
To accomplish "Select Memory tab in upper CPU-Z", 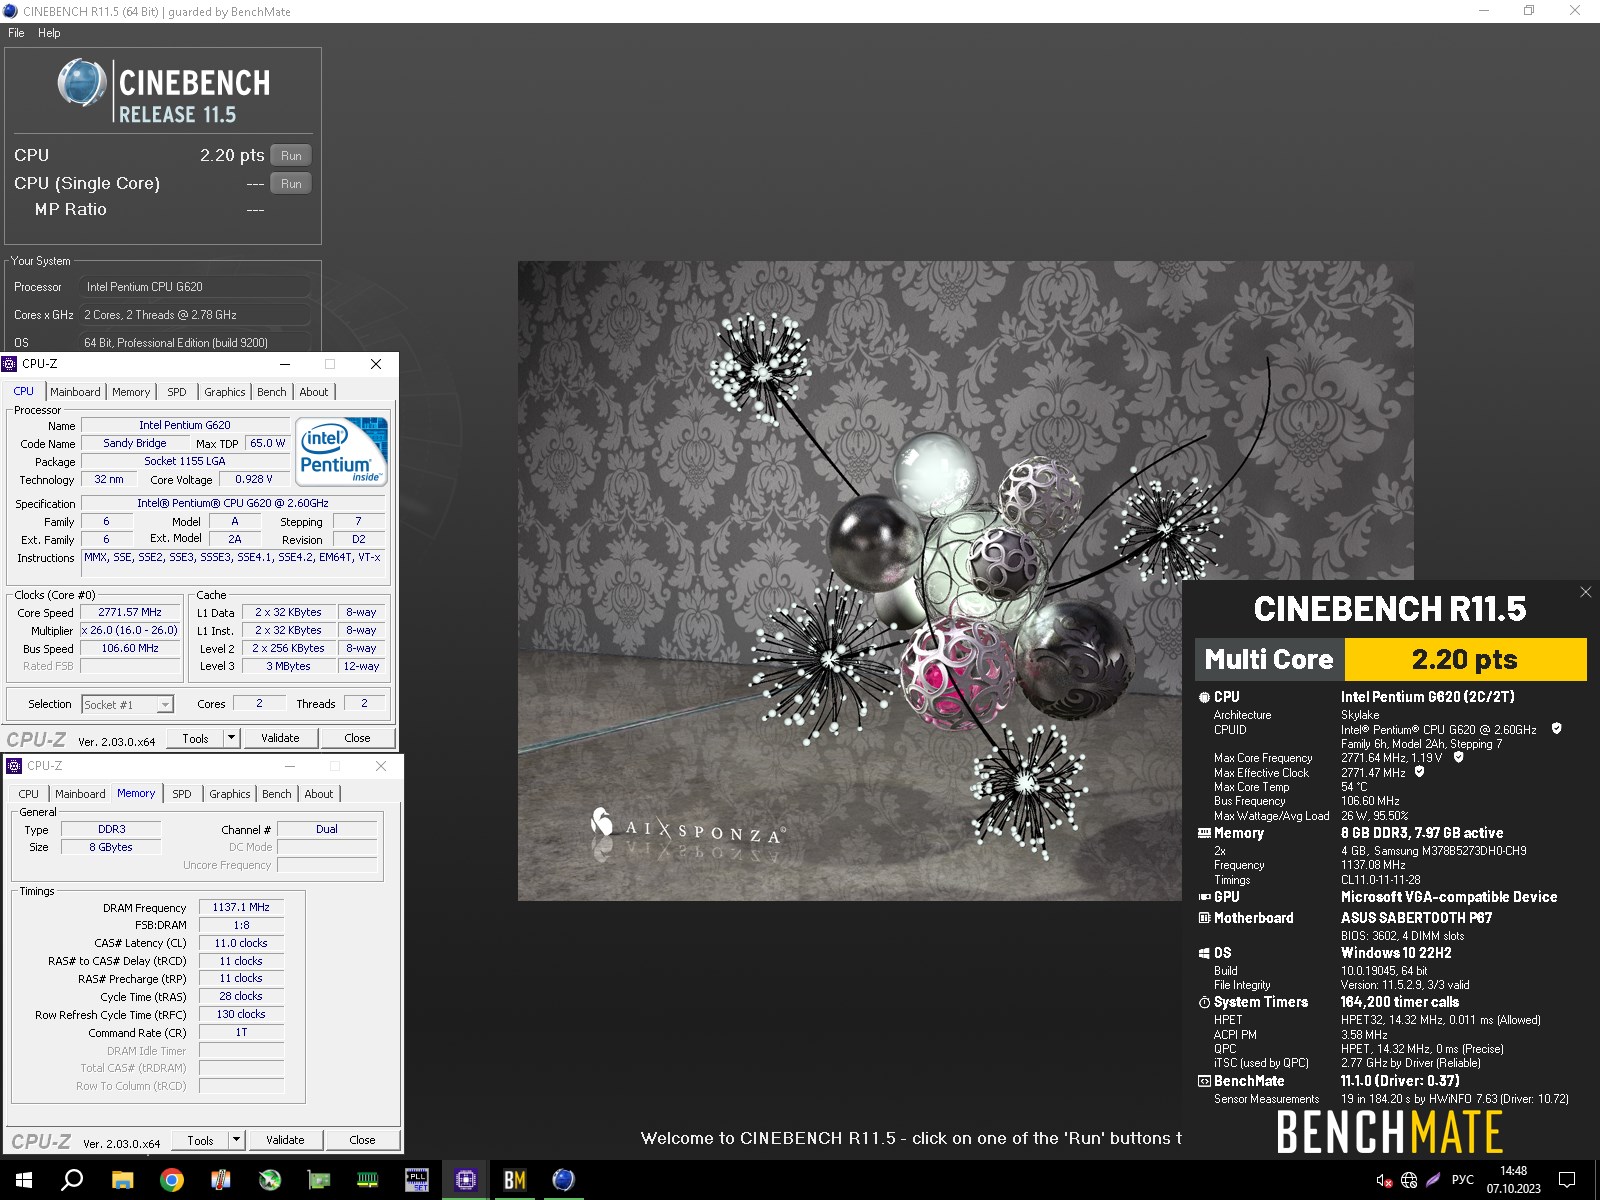I will 131,392.
